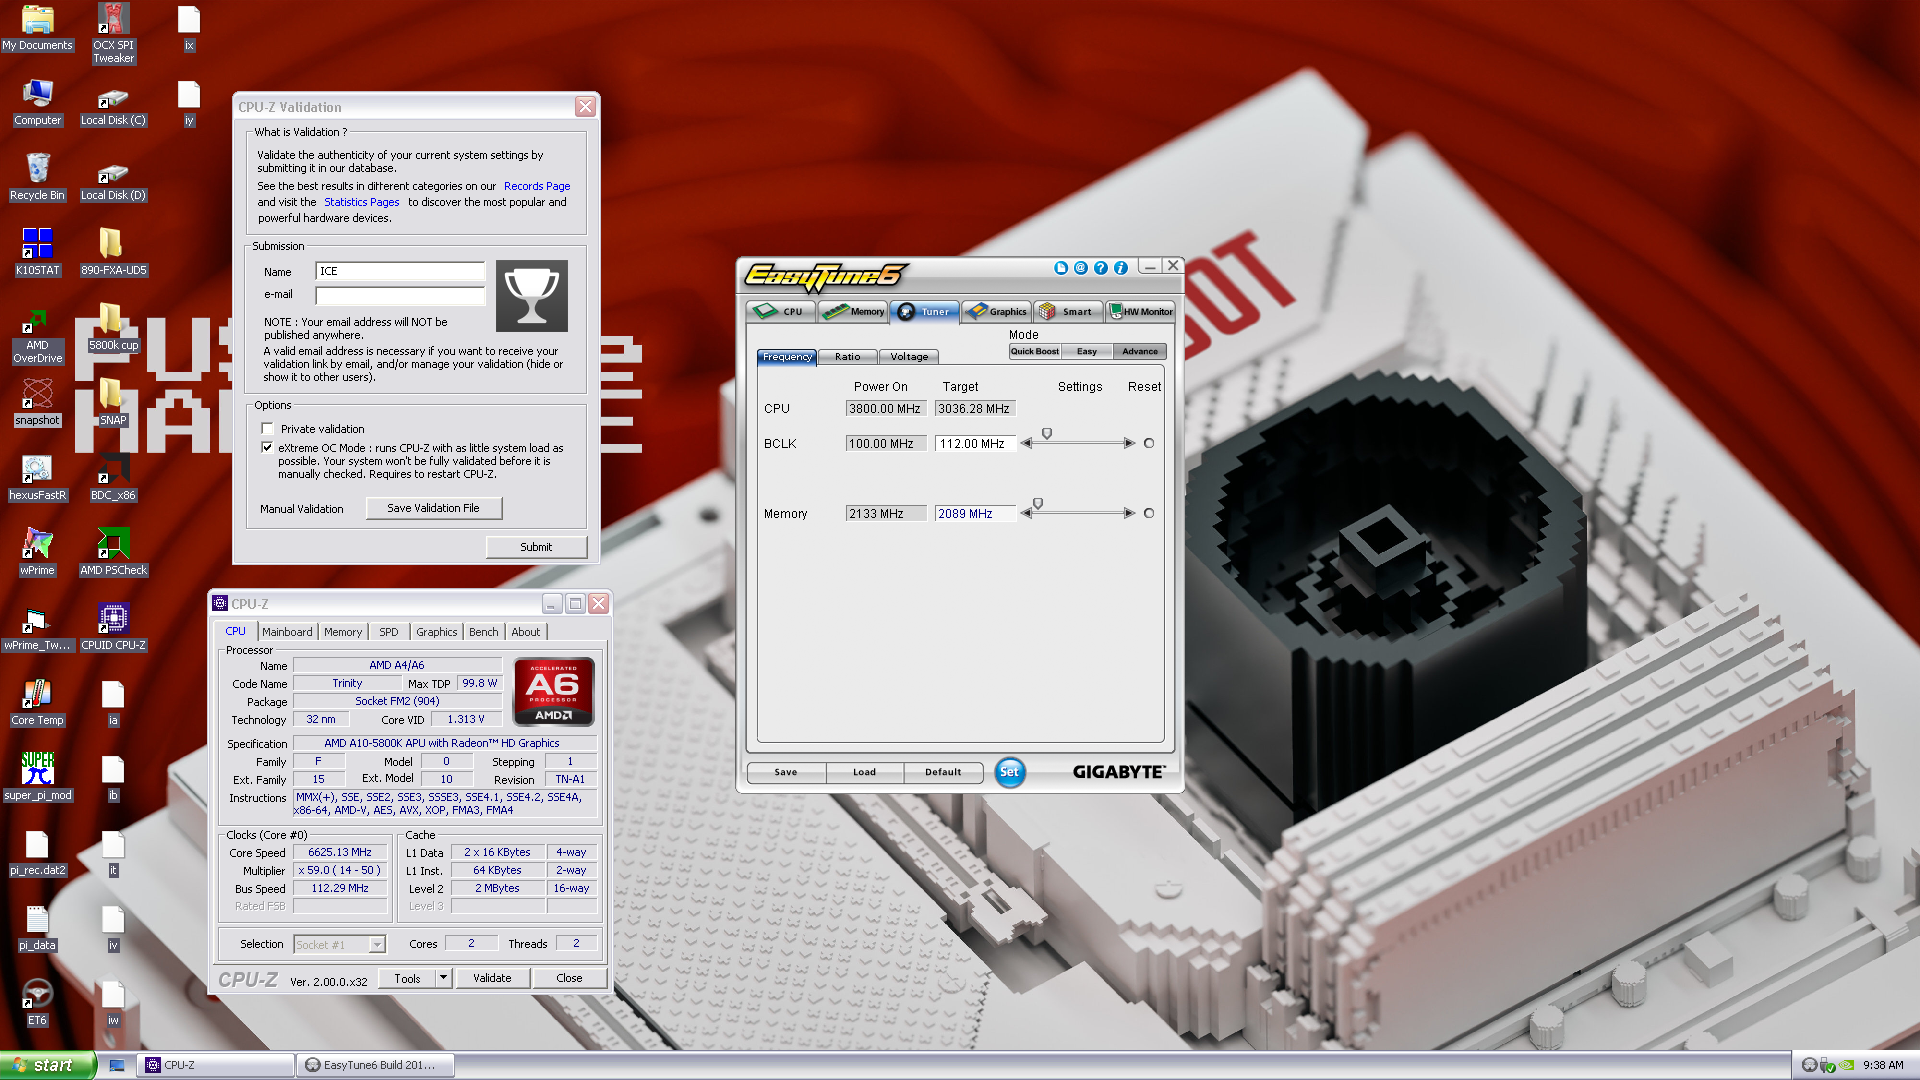Viewport: 1920px width, 1080px height.
Task: Select the pi_data file icon
Action: (x=37, y=927)
